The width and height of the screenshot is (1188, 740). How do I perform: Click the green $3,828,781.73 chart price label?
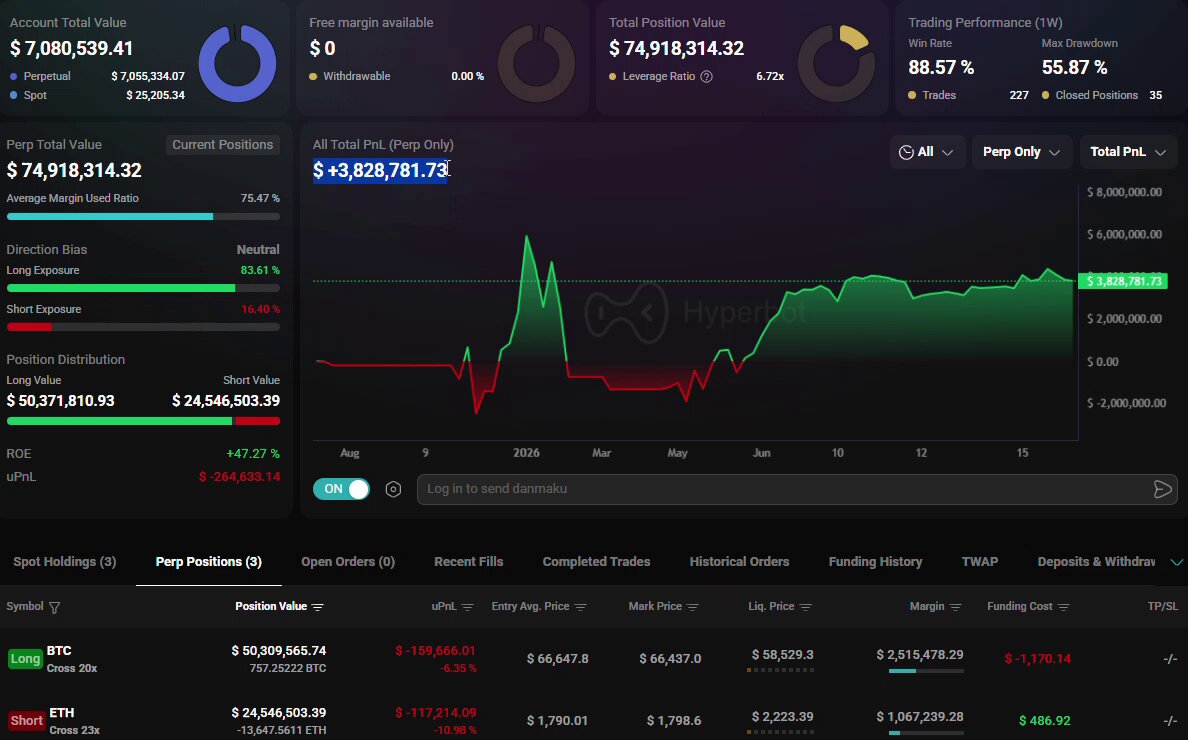(x=1123, y=281)
